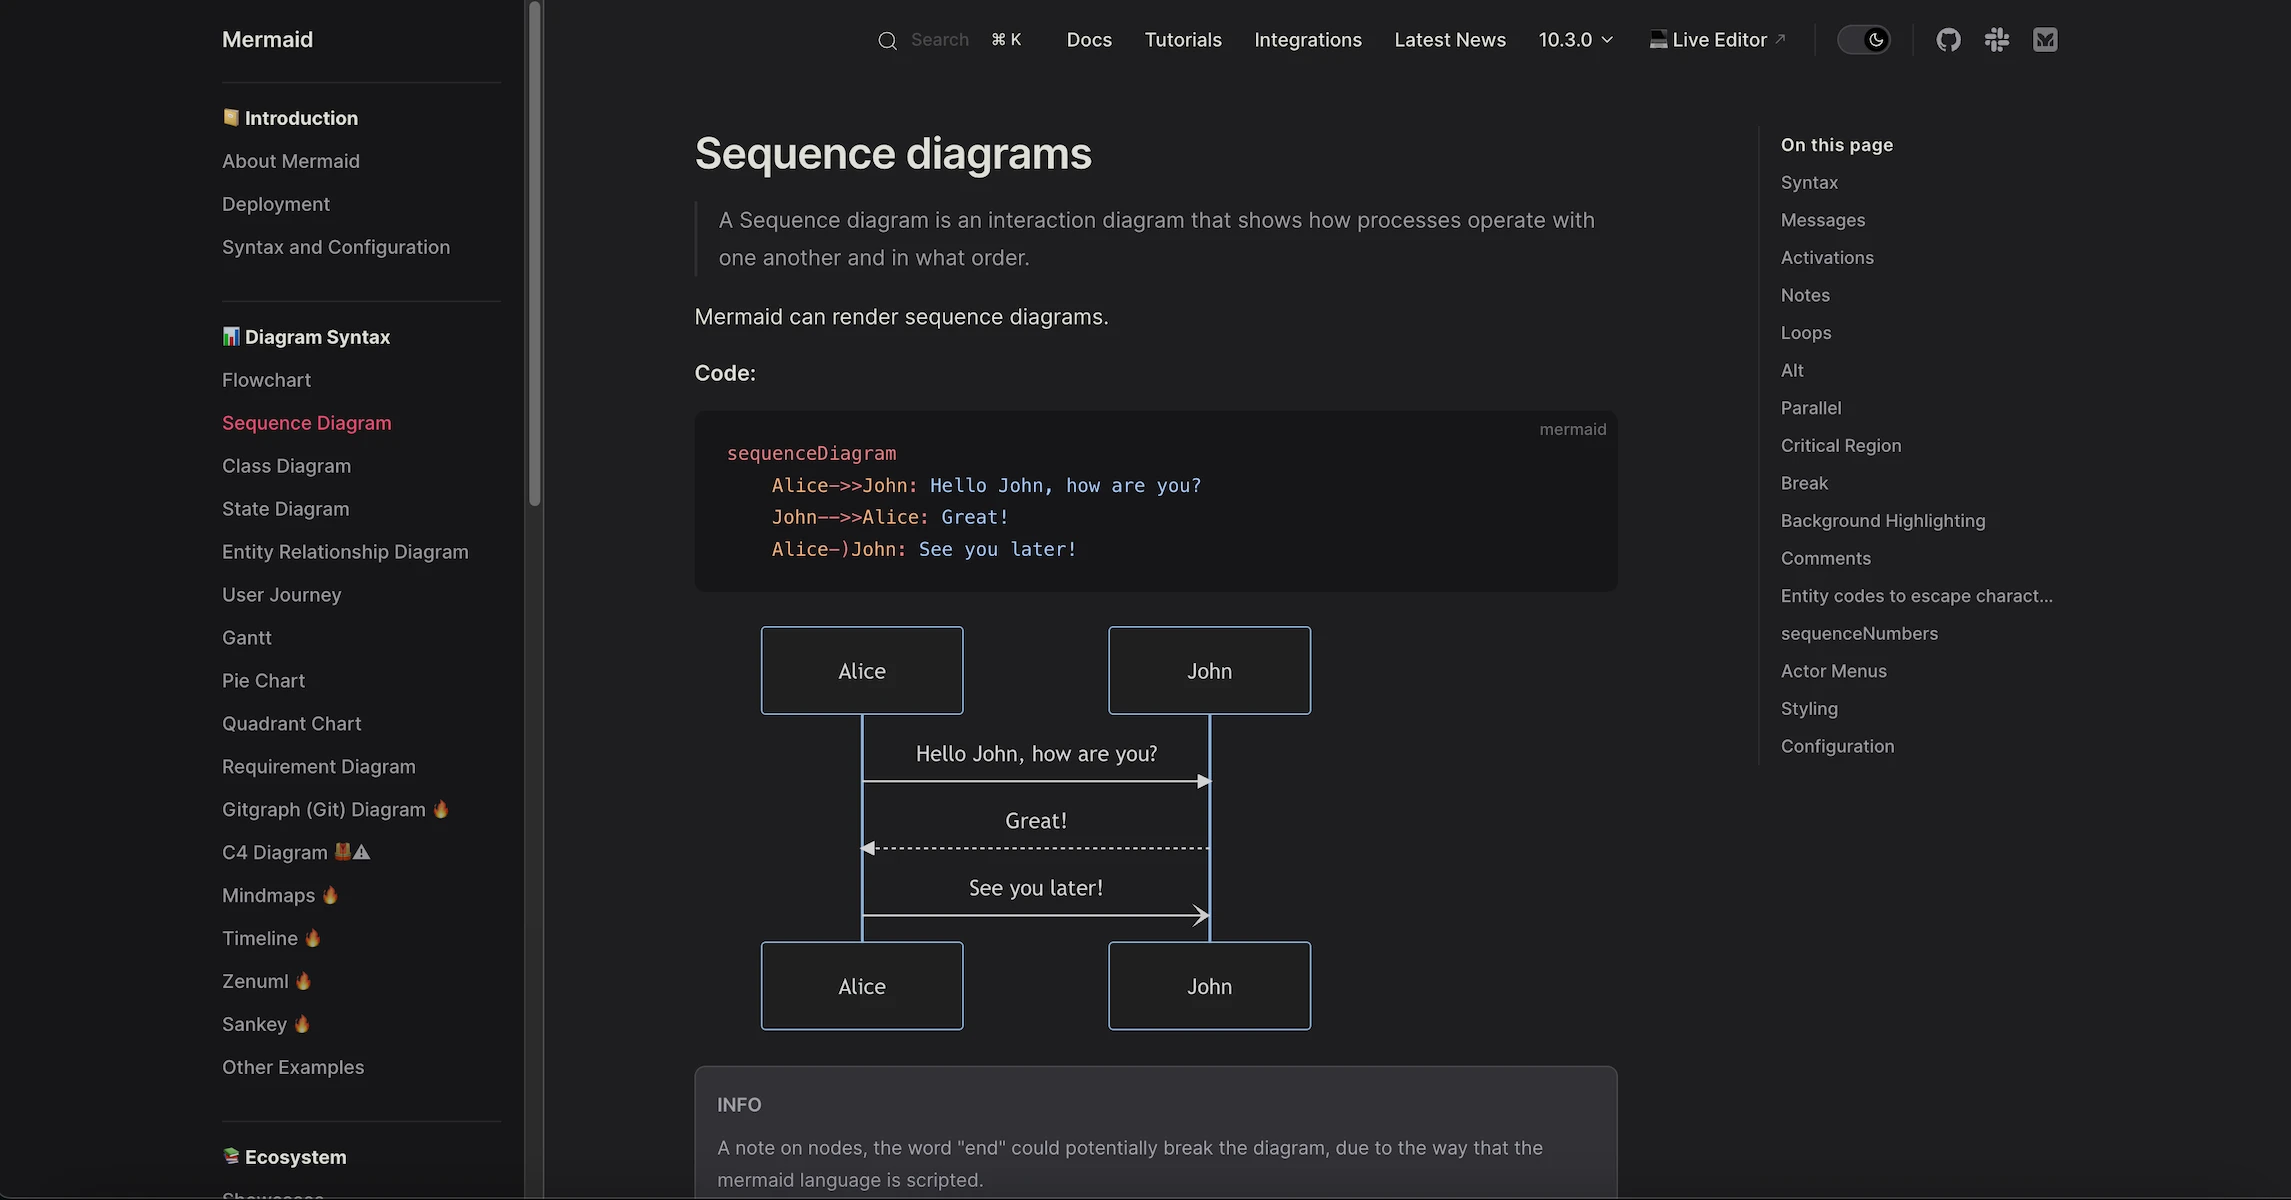2291x1200 pixels.
Task: Open Class Diagram in sidebar
Action: (x=286, y=466)
